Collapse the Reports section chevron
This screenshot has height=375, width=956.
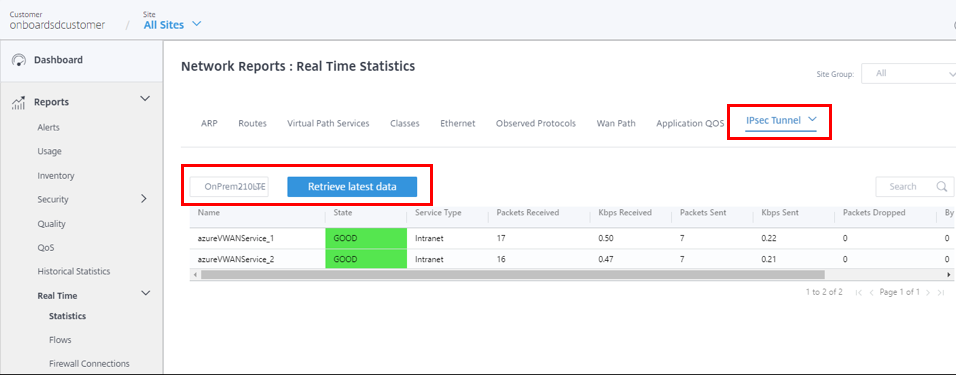pyautogui.click(x=144, y=99)
